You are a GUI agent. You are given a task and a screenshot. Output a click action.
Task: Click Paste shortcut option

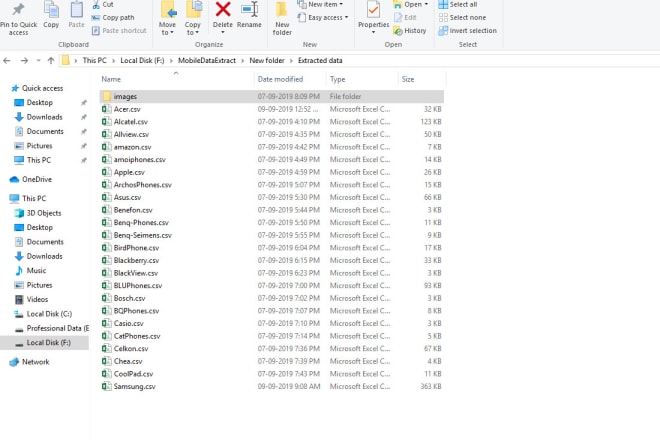coord(119,31)
